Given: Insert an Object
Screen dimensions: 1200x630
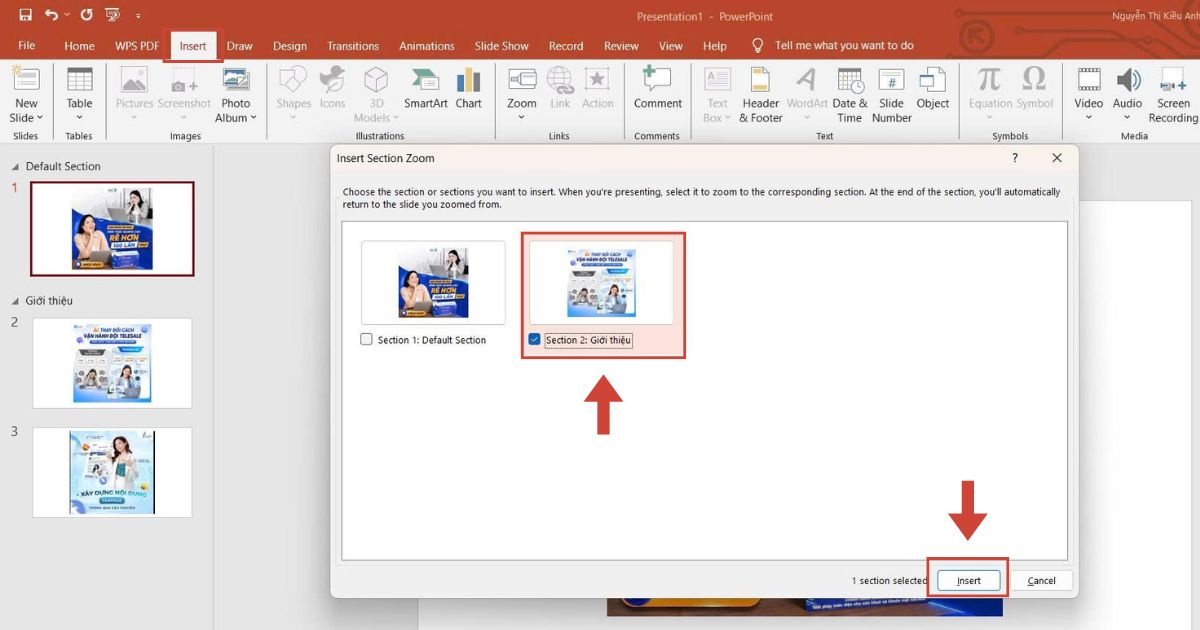Looking at the screenshot, I should coord(933,88).
